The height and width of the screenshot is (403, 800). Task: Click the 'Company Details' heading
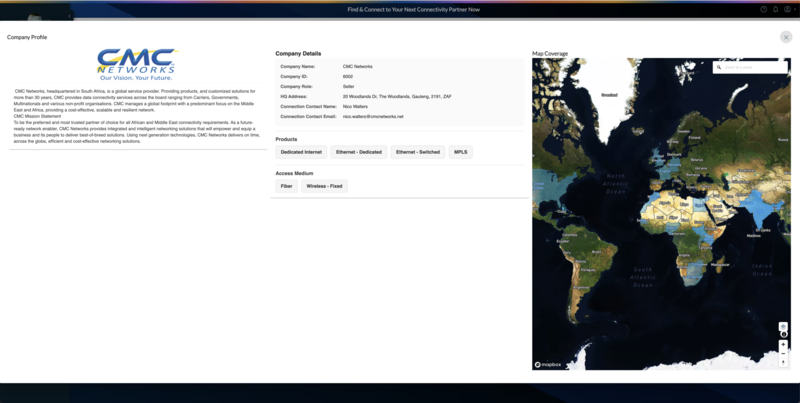[x=298, y=54]
